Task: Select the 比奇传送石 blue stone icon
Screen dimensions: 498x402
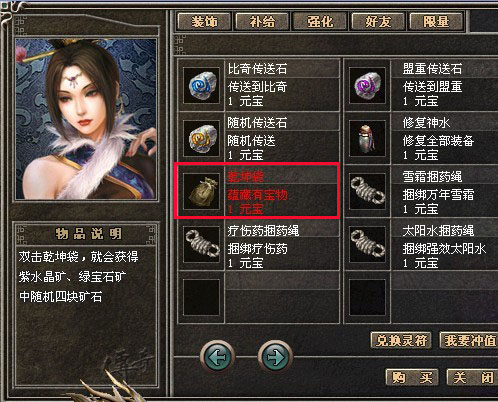Action: click(201, 85)
